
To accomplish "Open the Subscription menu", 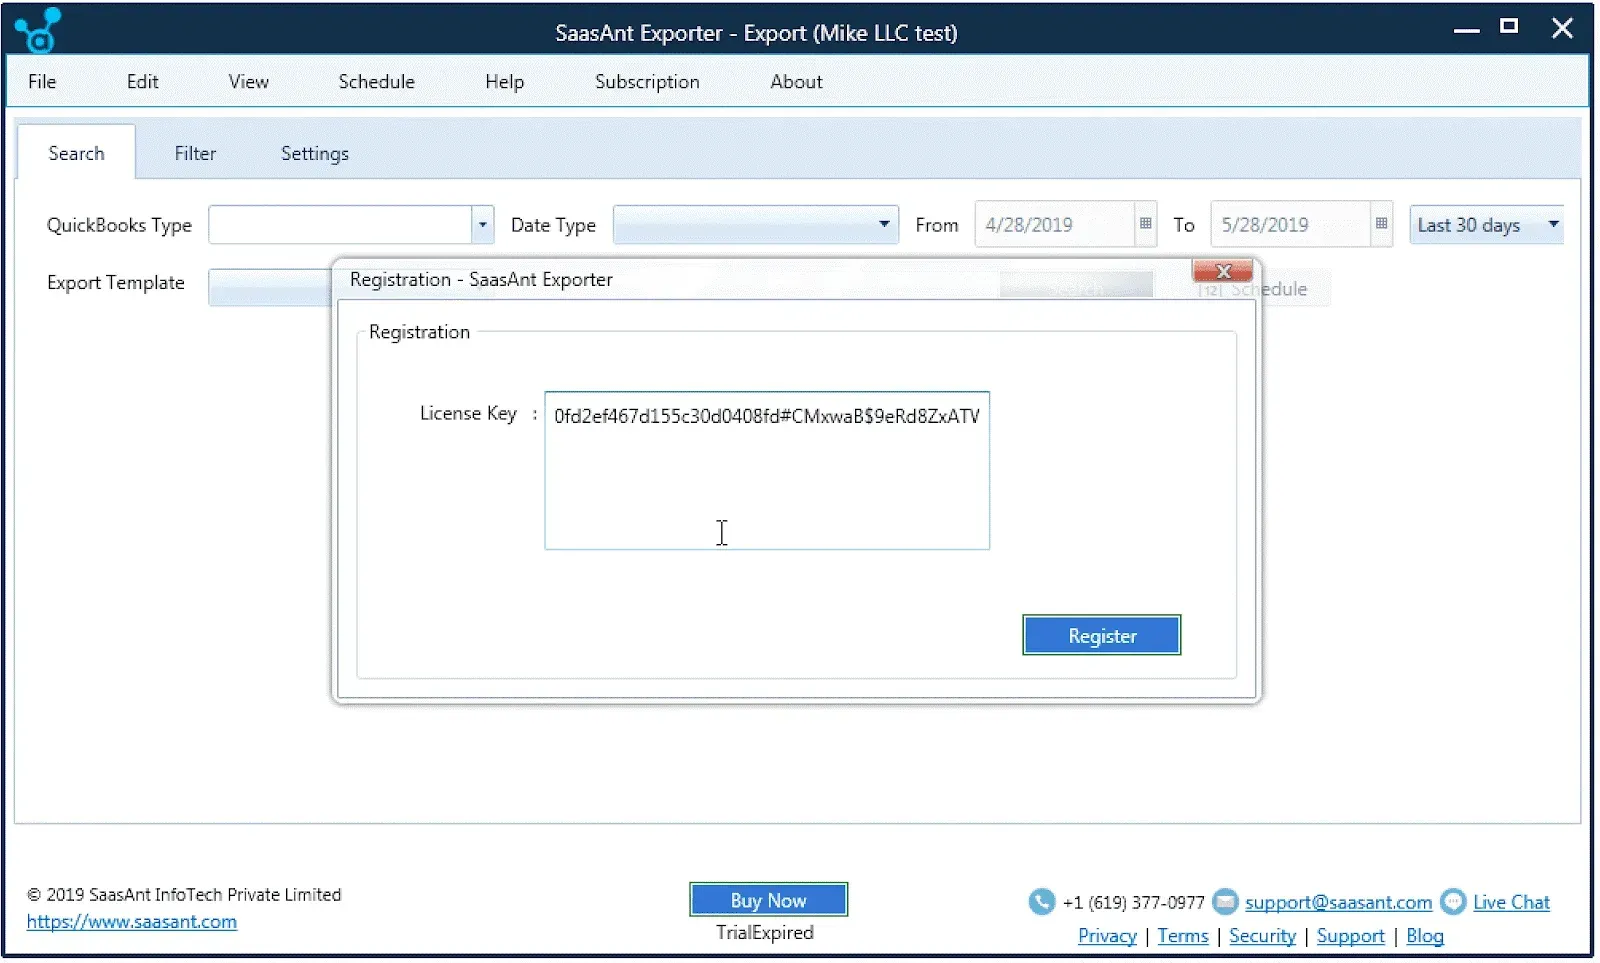I will pyautogui.click(x=647, y=82).
